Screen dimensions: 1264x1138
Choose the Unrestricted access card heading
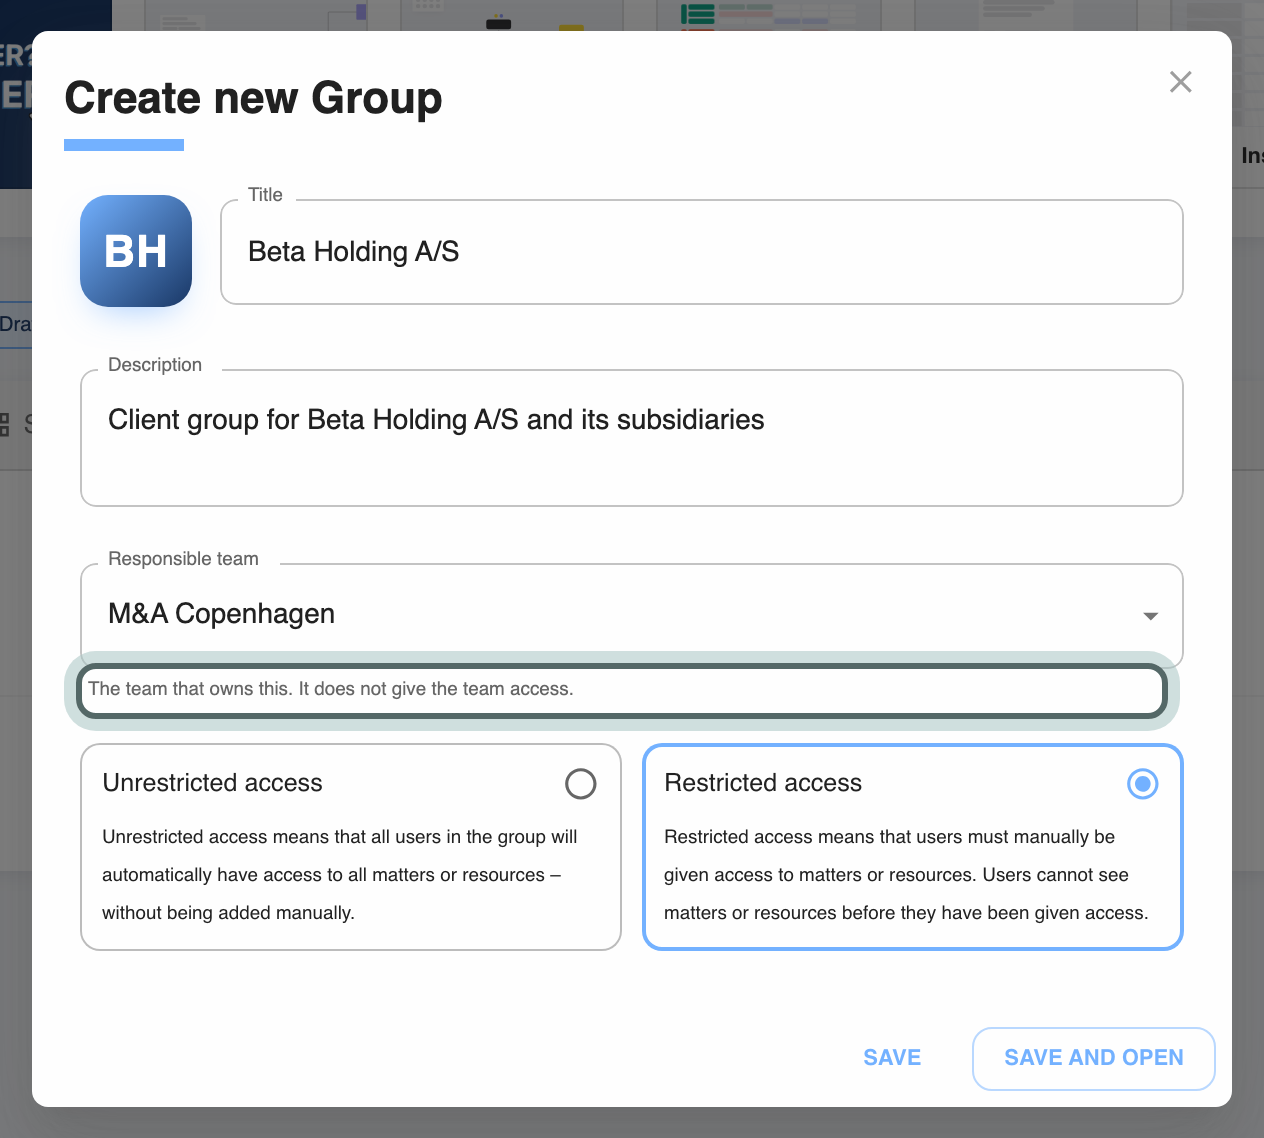coord(213,783)
